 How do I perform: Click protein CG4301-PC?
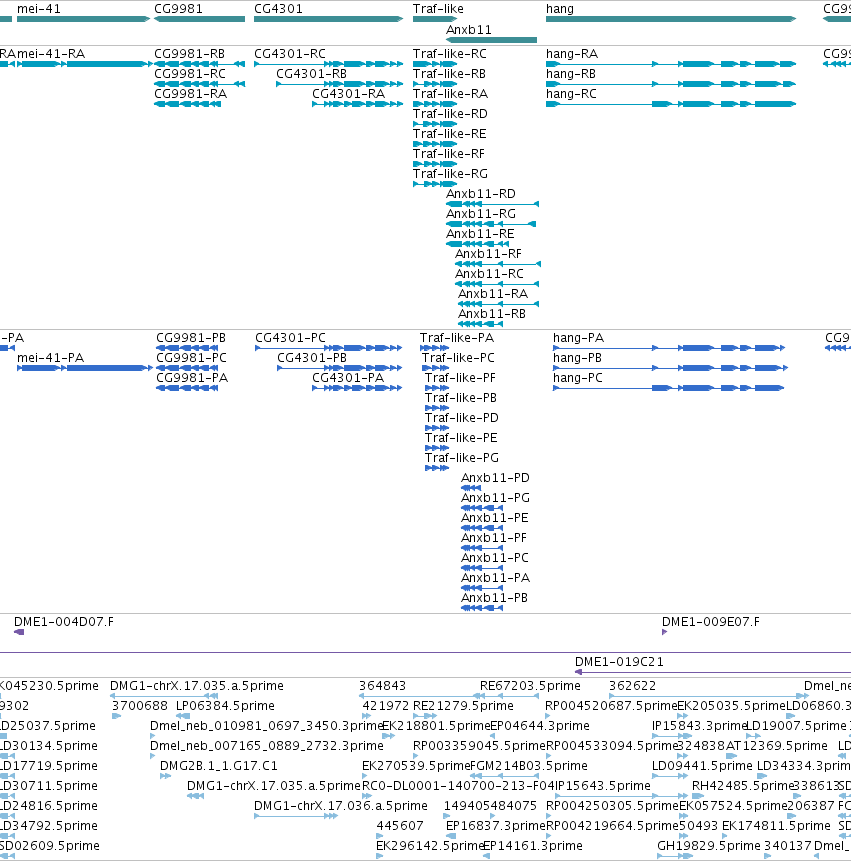click(329, 348)
